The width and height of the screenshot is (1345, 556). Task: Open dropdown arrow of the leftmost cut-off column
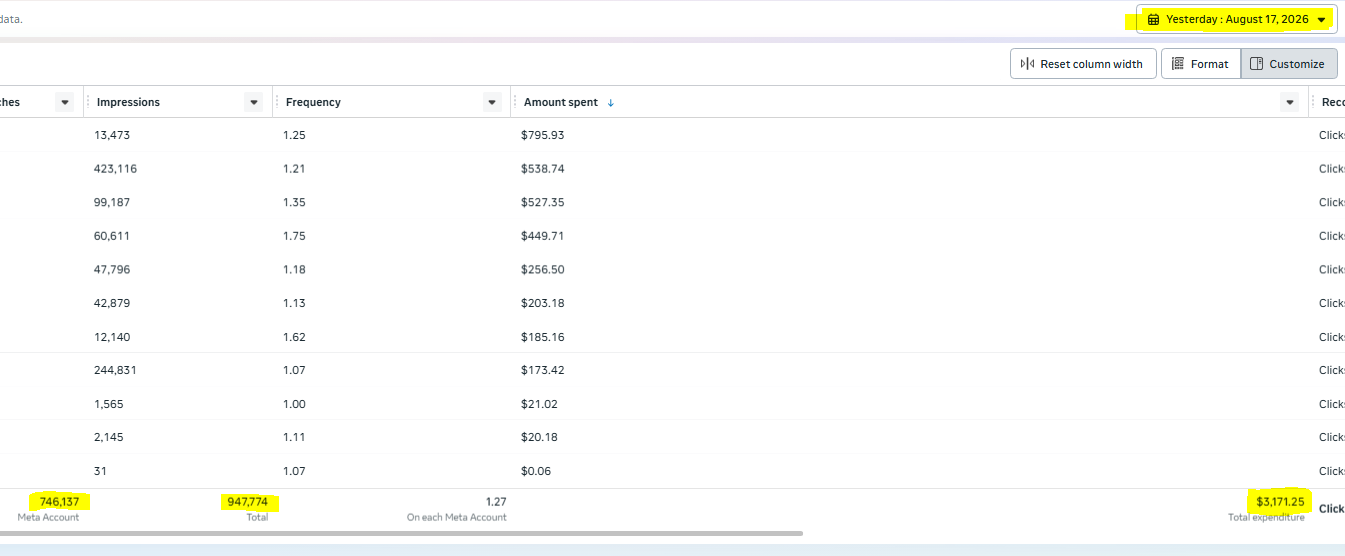point(65,102)
